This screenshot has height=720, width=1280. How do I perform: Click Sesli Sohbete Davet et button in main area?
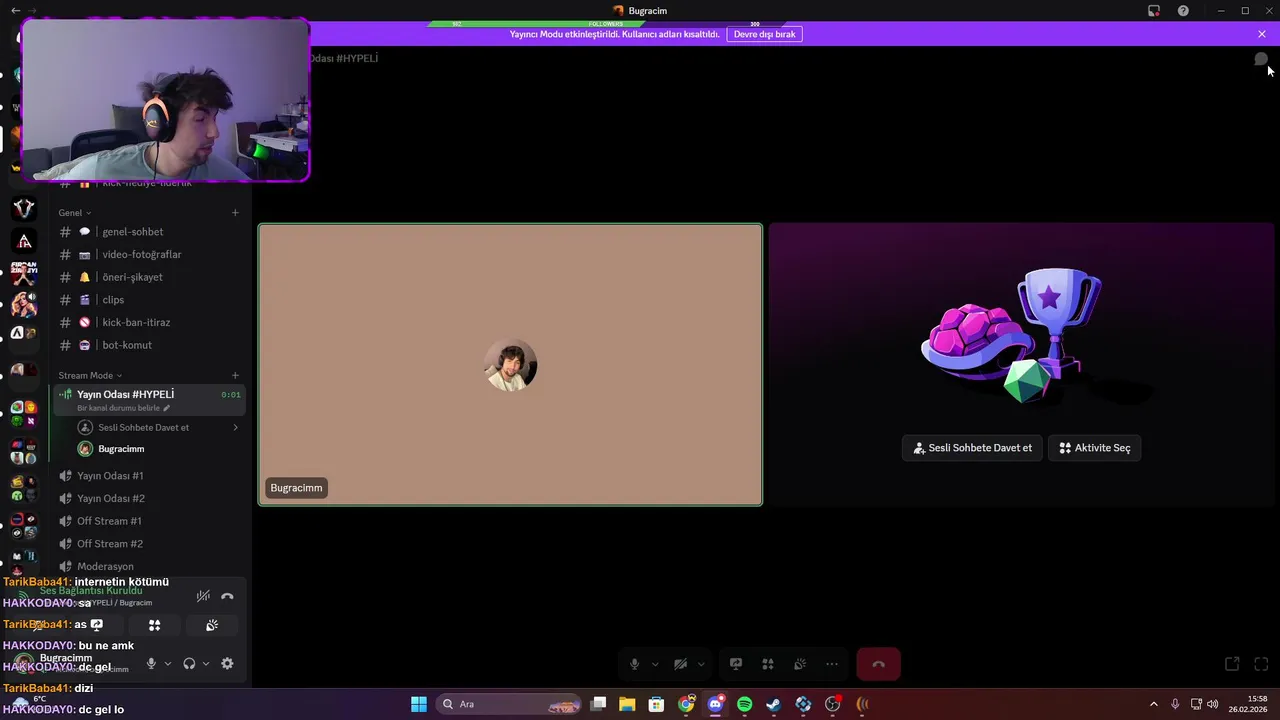pyautogui.click(x=972, y=448)
